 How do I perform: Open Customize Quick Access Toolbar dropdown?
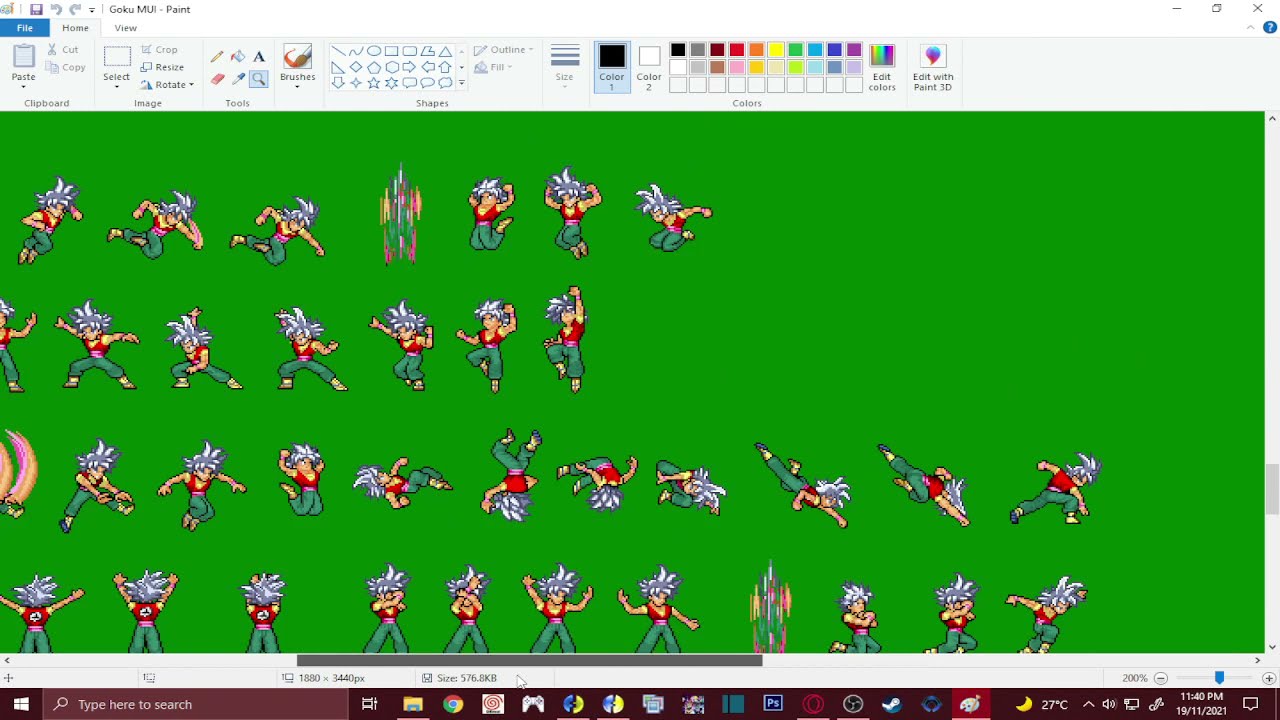(92, 9)
